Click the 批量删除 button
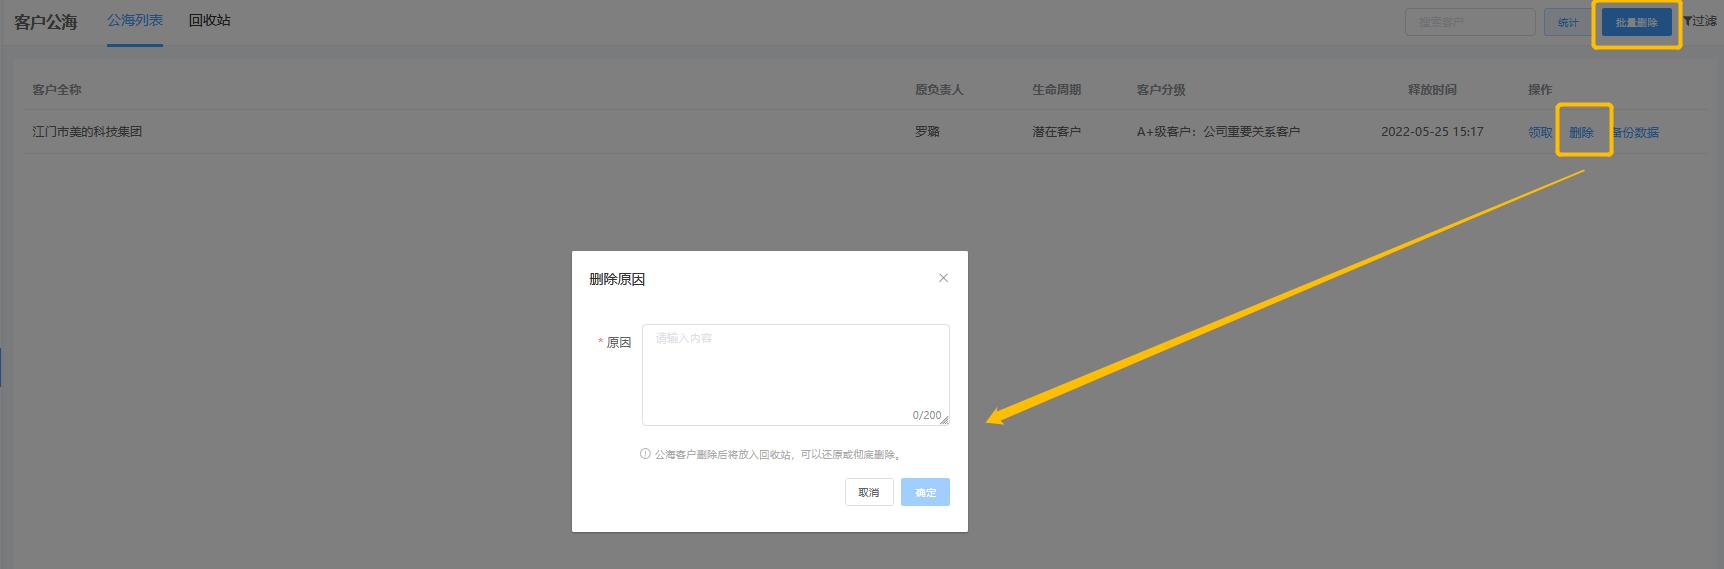The image size is (1724, 569). click(x=1637, y=22)
